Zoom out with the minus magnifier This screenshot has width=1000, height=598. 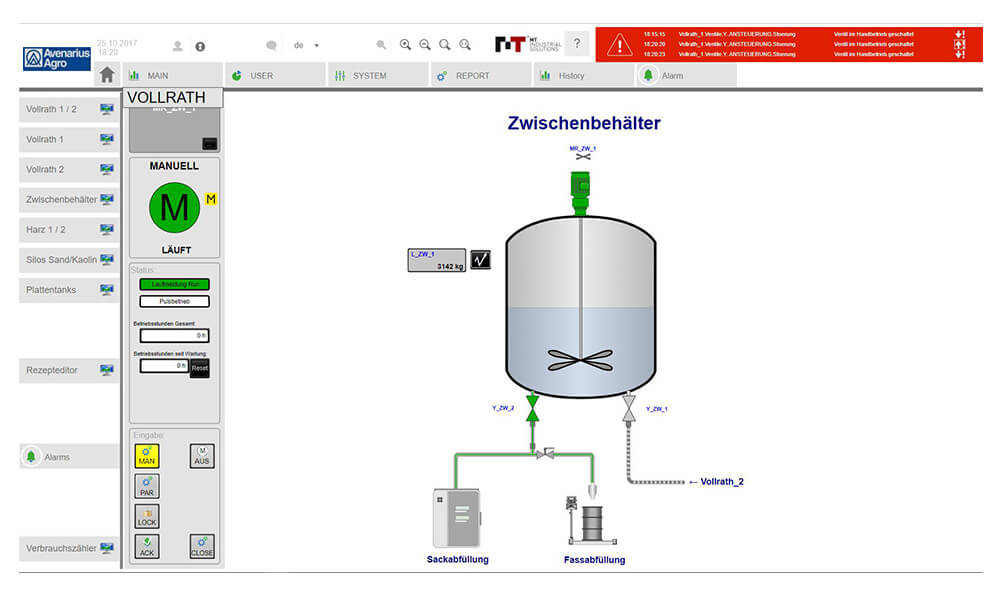coord(425,45)
